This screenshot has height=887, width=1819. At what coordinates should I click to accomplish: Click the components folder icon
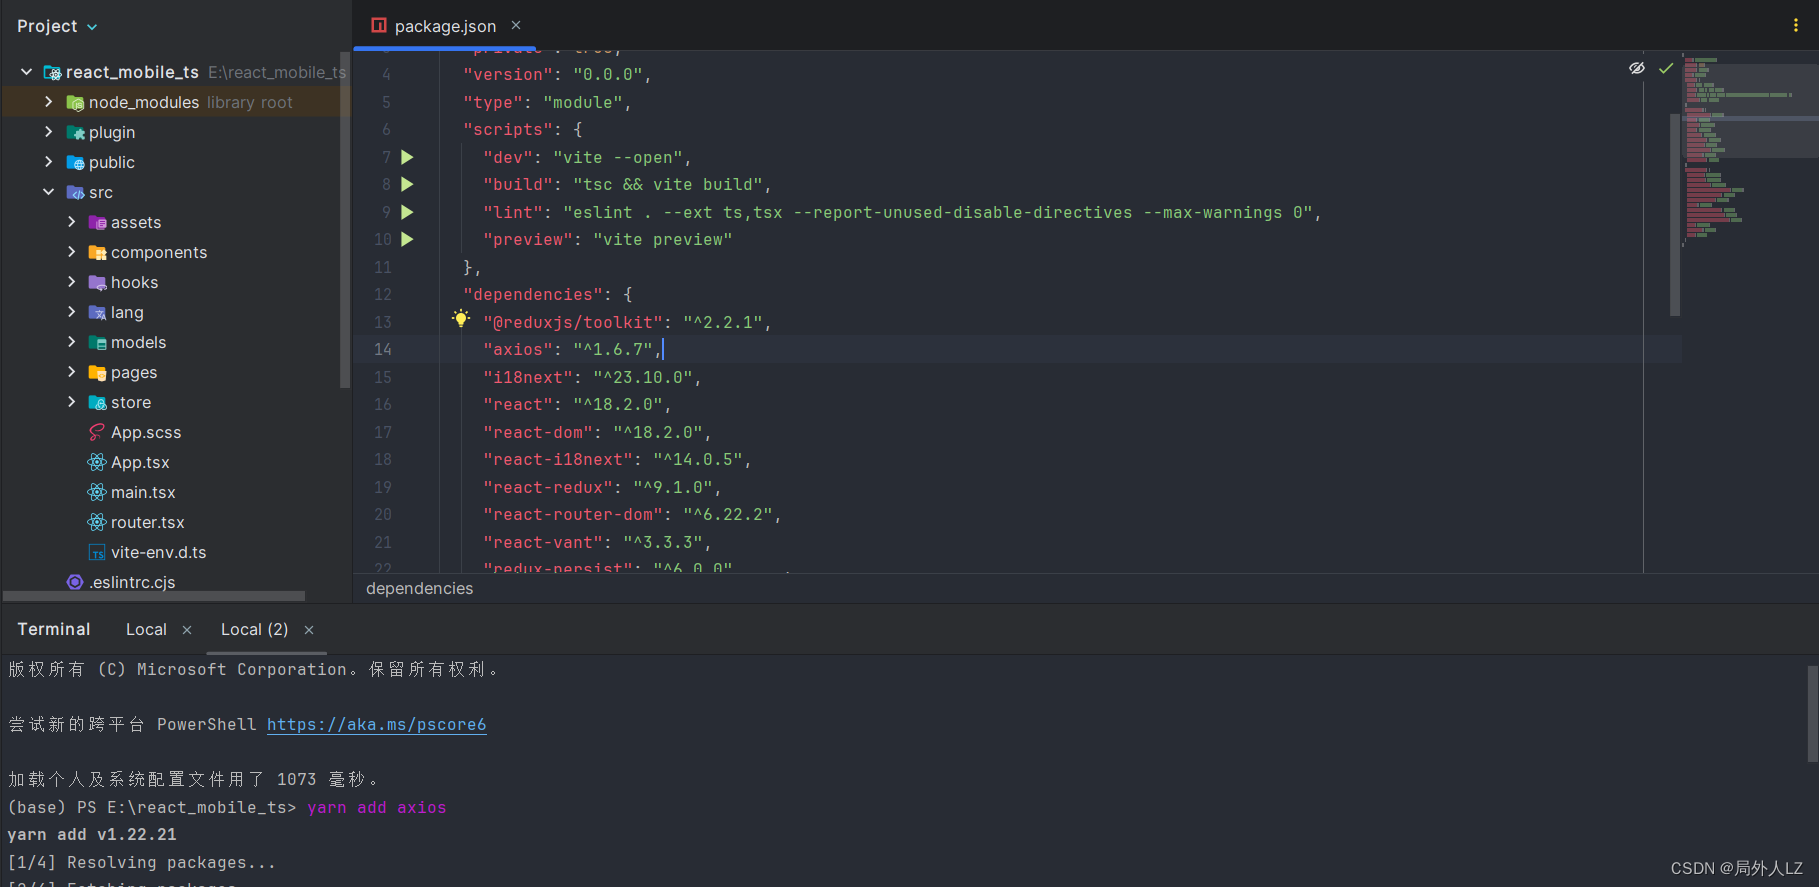[97, 252]
